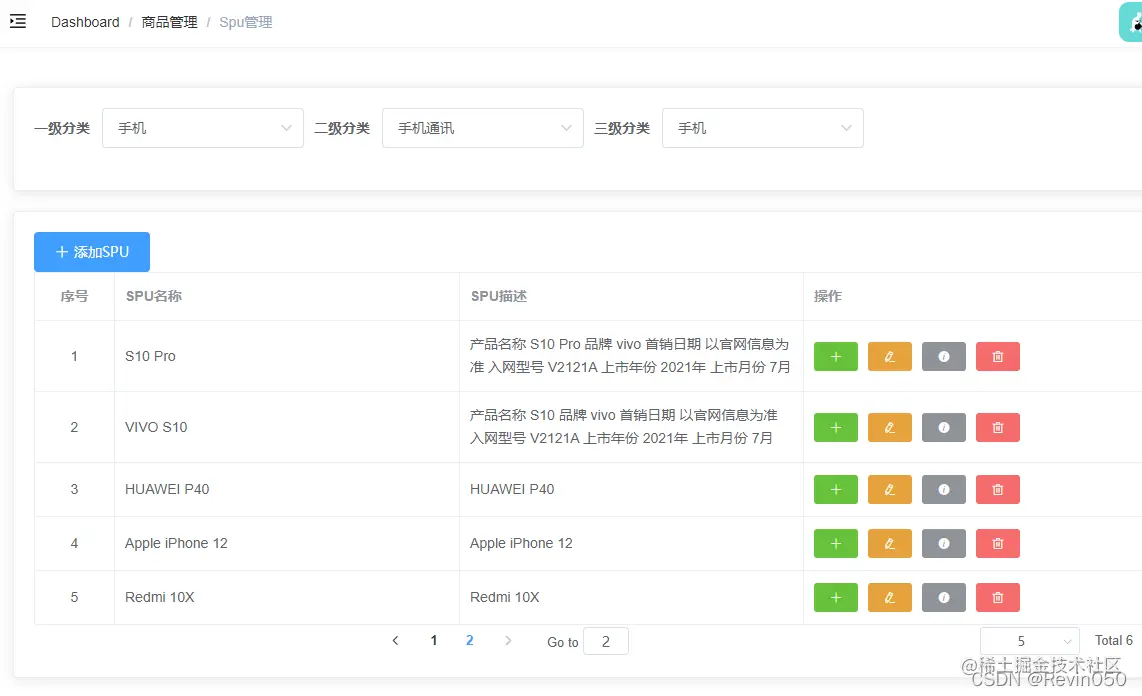Delete the S10 Pro SPU

click(997, 357)
